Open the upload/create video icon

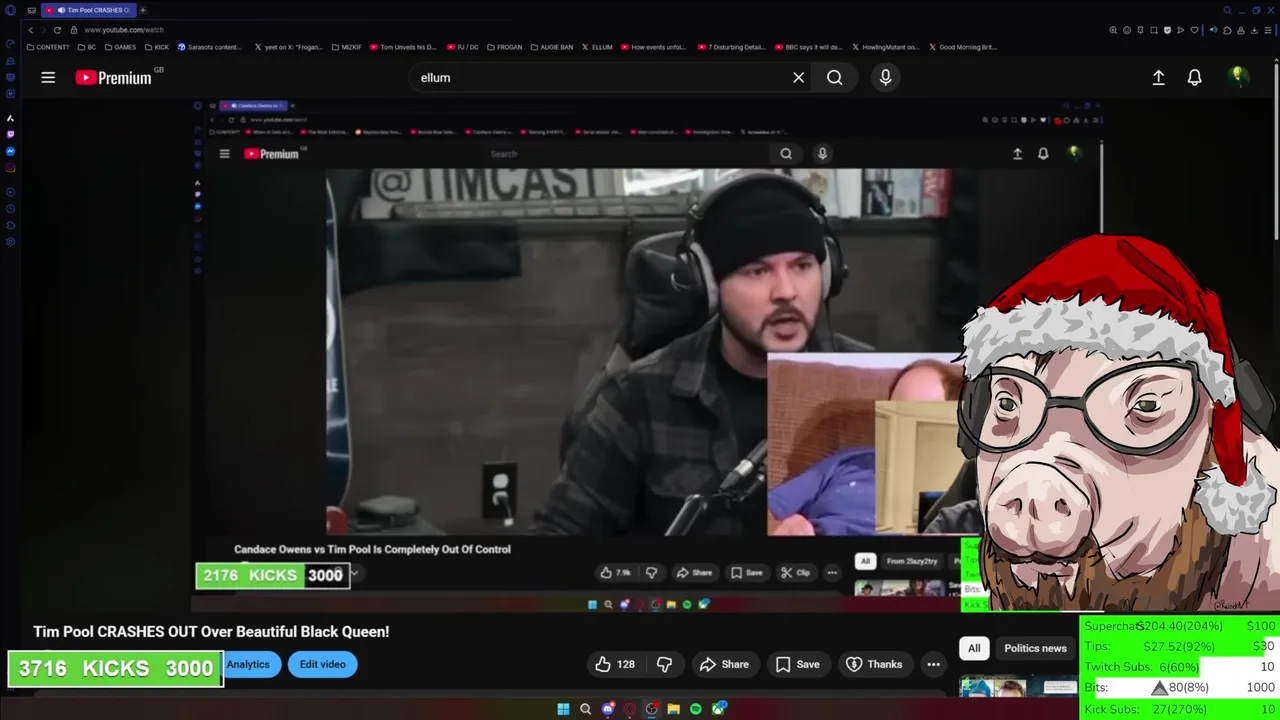coord(1158,77)
